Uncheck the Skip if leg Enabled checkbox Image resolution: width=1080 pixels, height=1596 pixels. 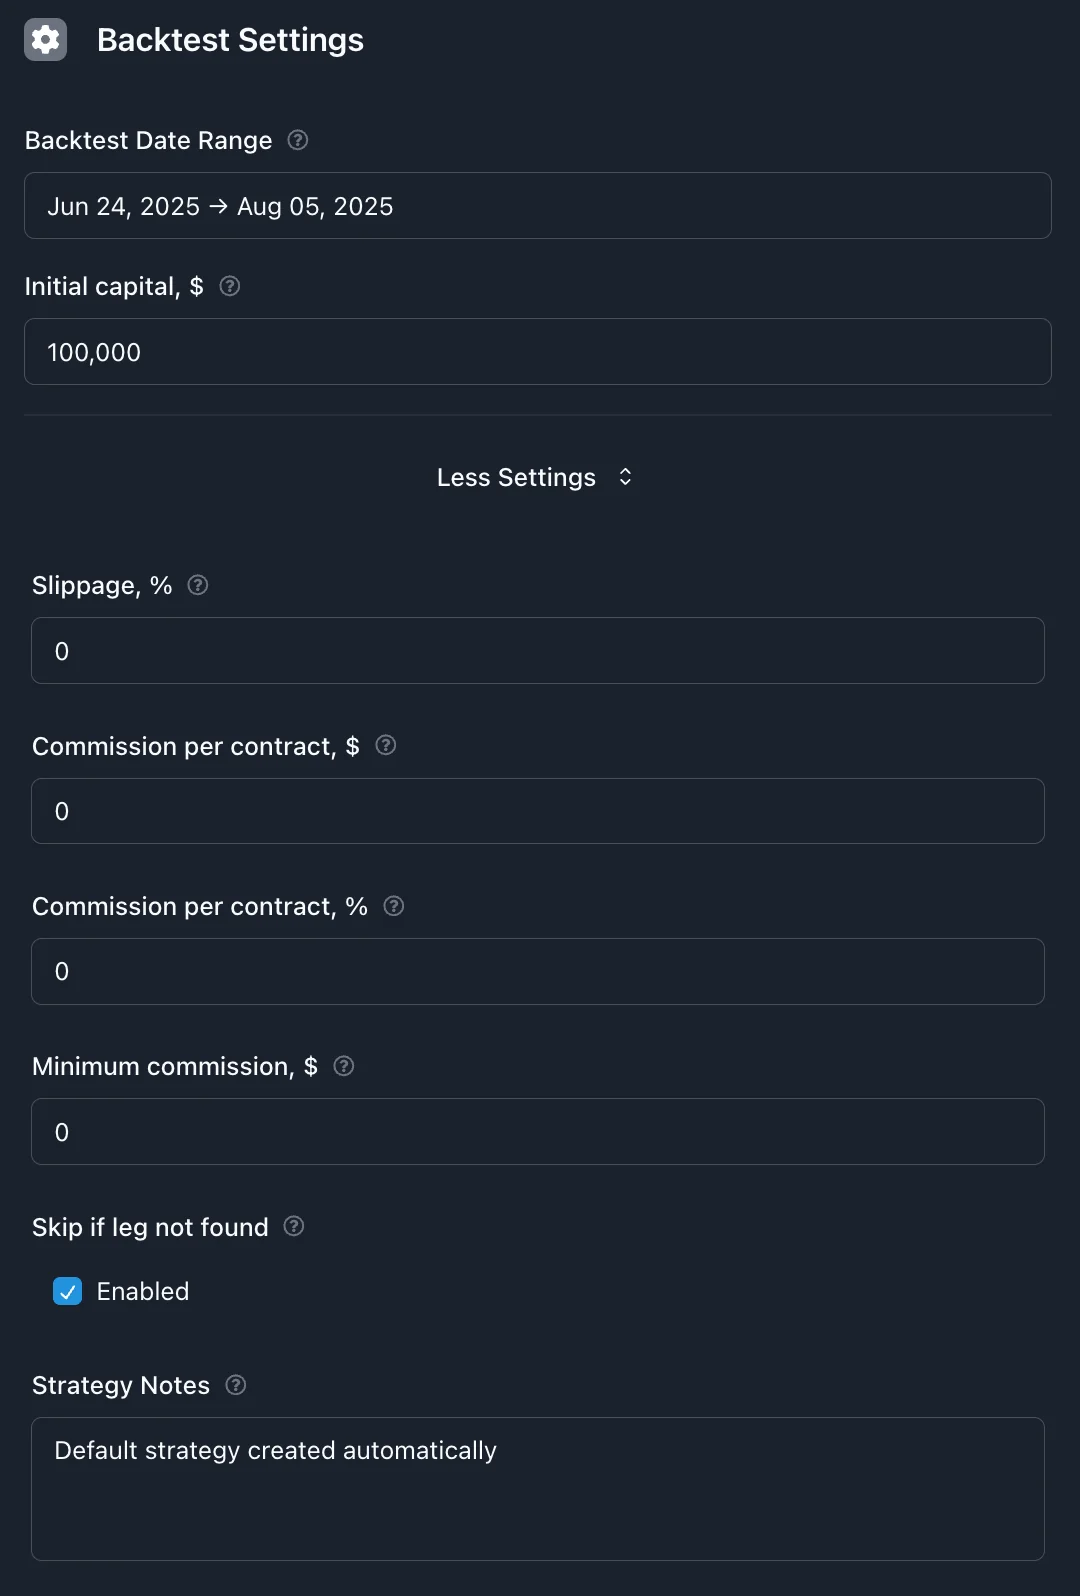[68, 1291]
